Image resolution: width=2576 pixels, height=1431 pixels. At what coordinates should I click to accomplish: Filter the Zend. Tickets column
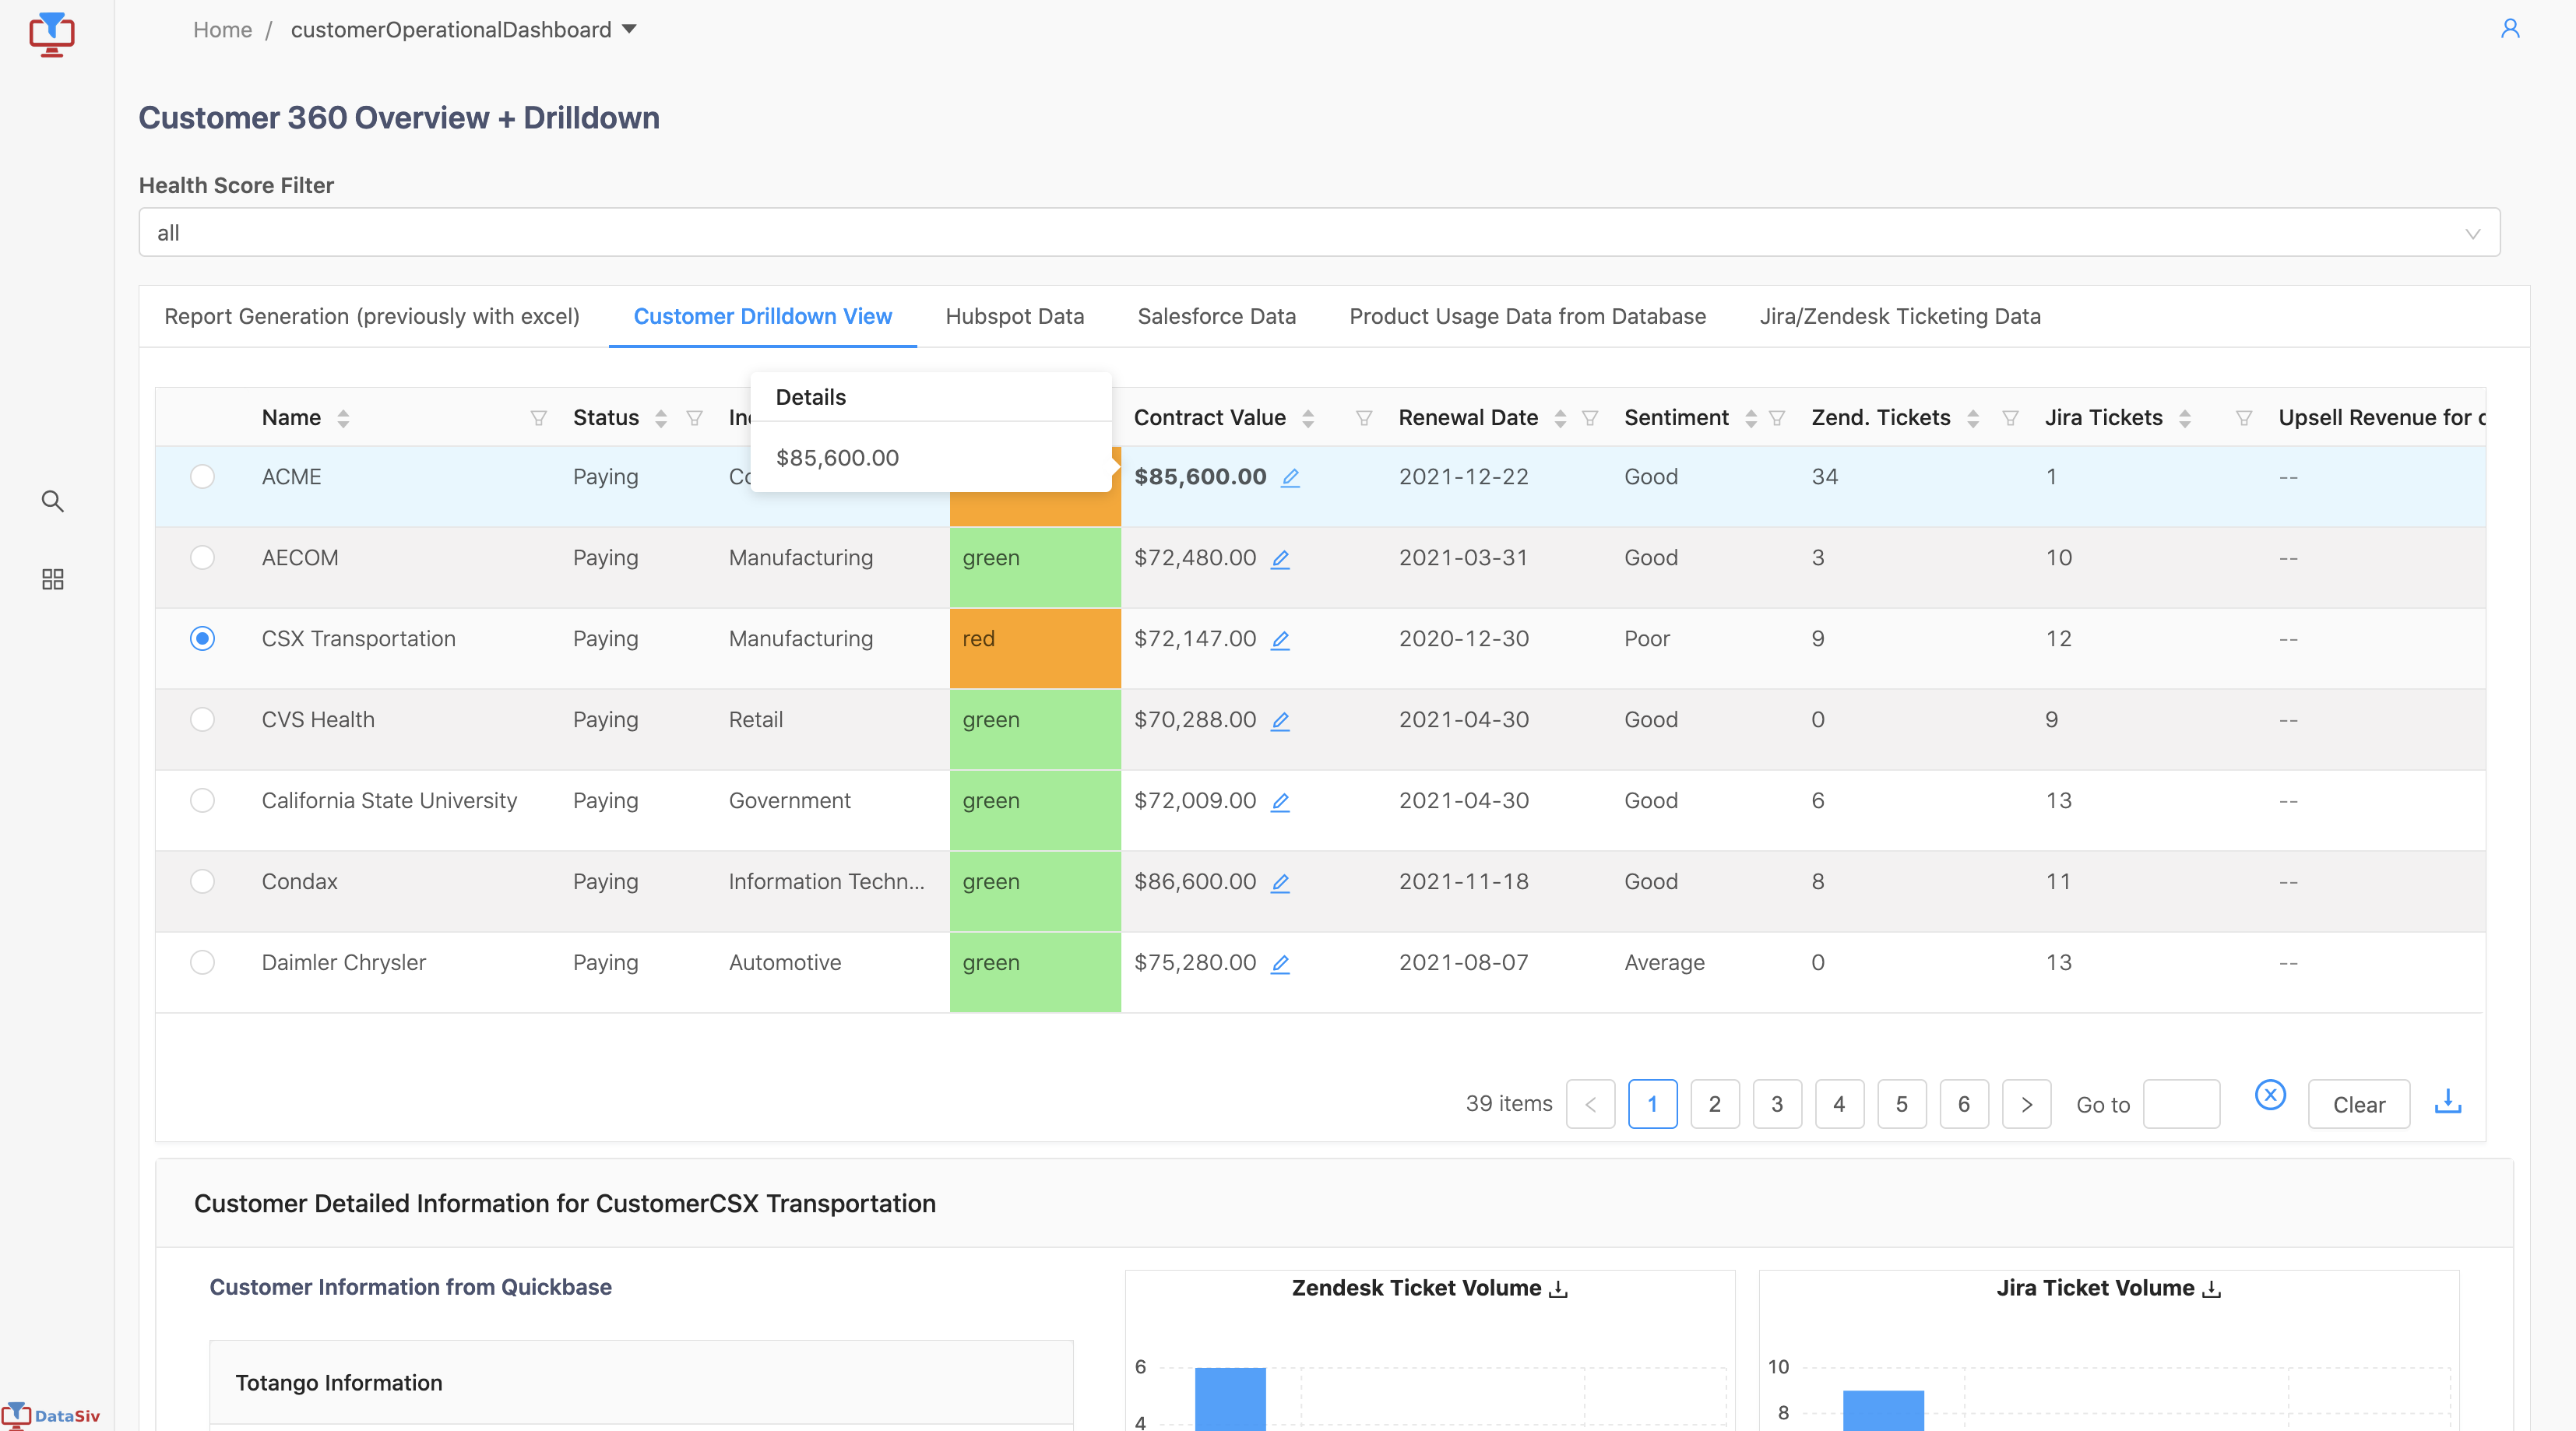[x=2010, y=418]
